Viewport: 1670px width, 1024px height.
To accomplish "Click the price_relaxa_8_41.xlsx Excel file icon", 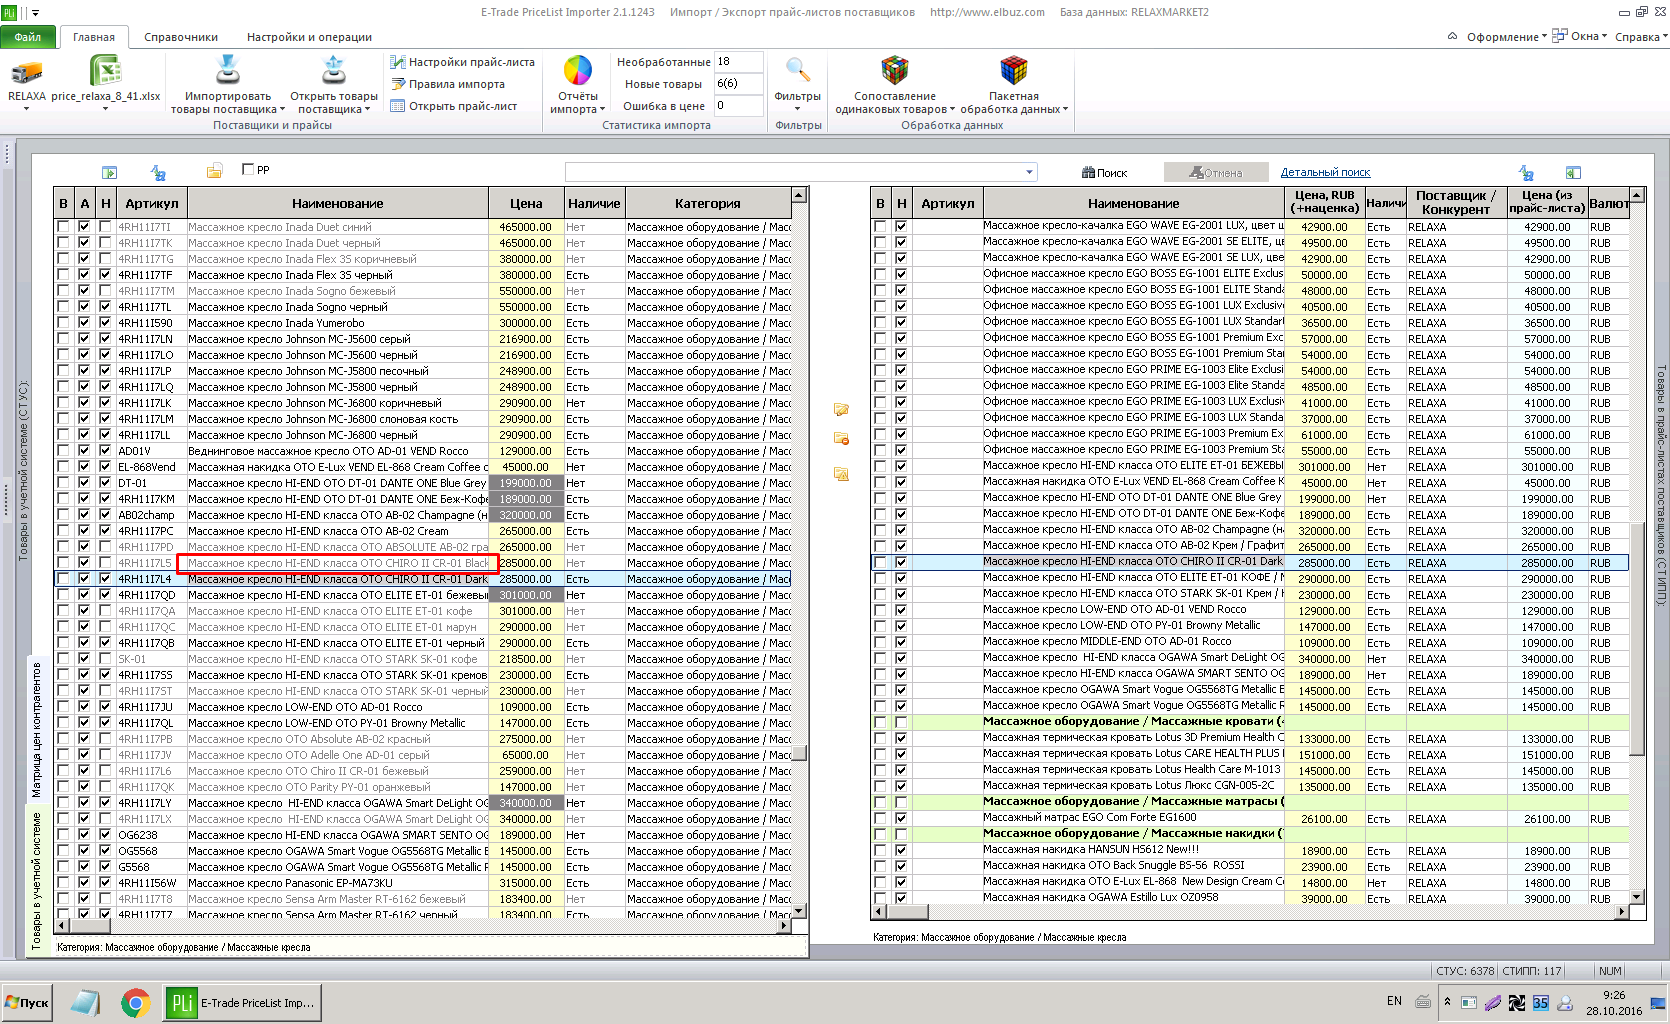I will (105, 72).
